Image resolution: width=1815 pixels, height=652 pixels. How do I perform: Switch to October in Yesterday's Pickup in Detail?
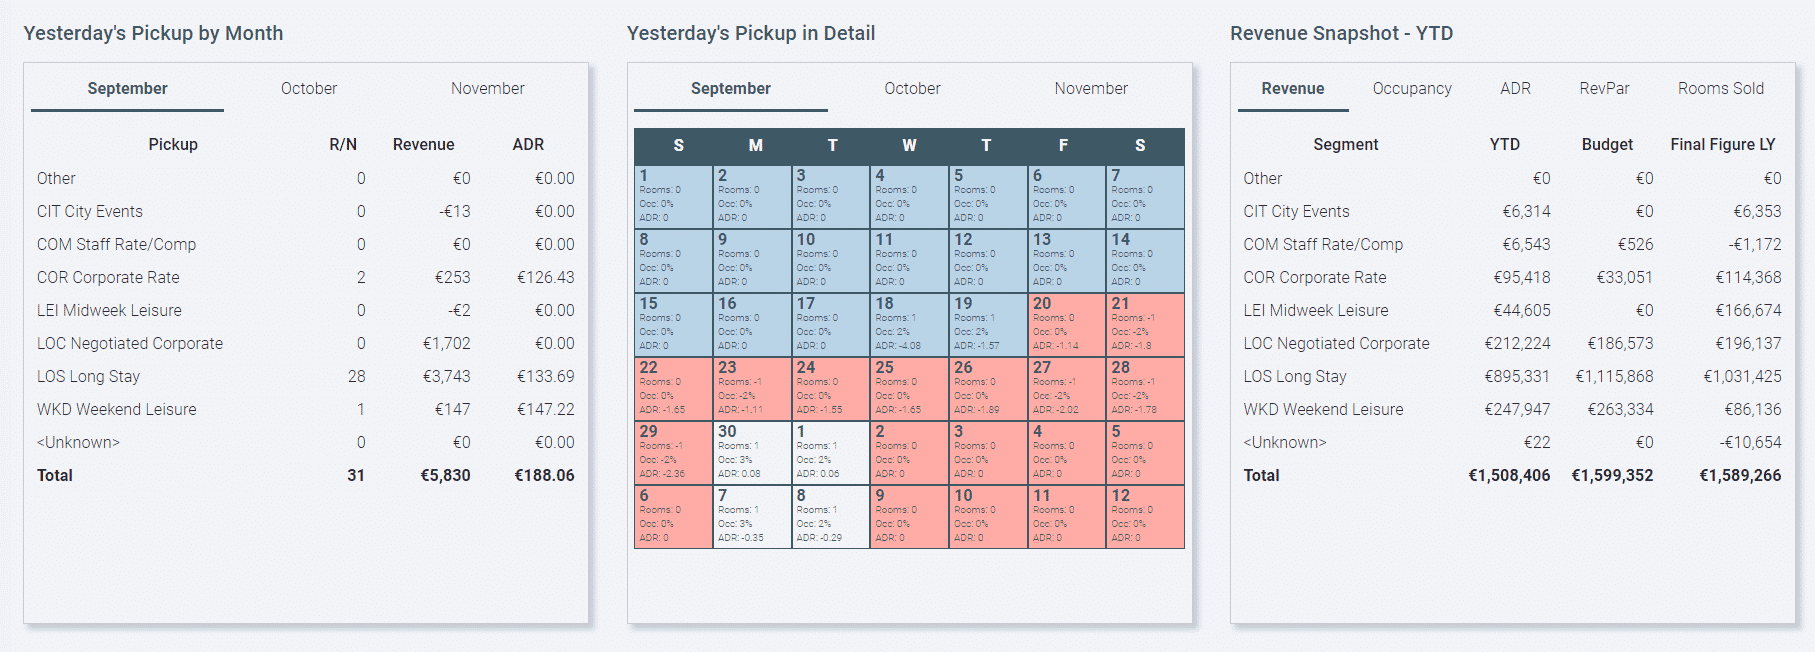coord(911,88)
